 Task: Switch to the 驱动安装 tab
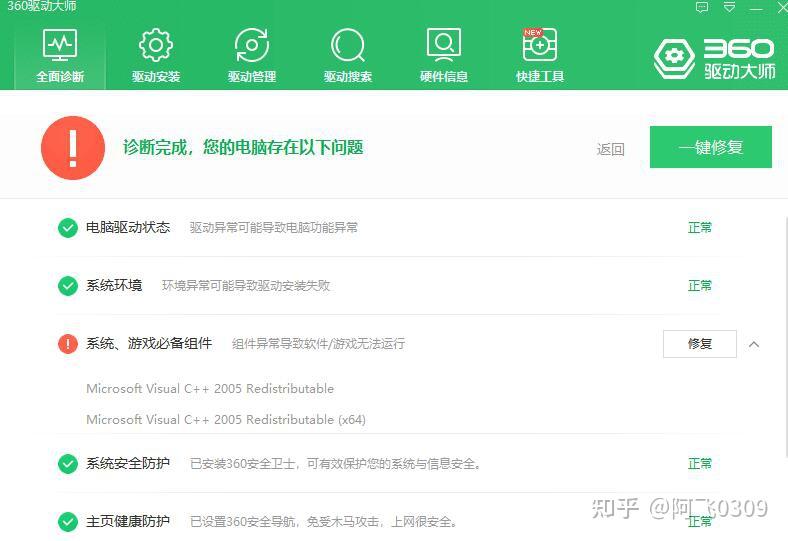tap(156, 55)
